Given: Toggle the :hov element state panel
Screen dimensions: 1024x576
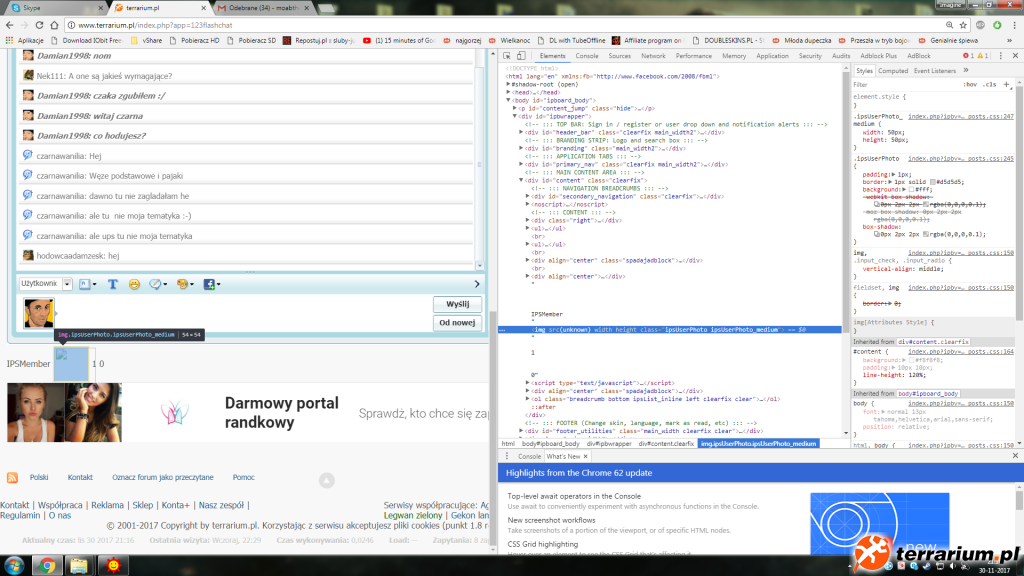Looking at the screenshot, I should coord(970,84).
